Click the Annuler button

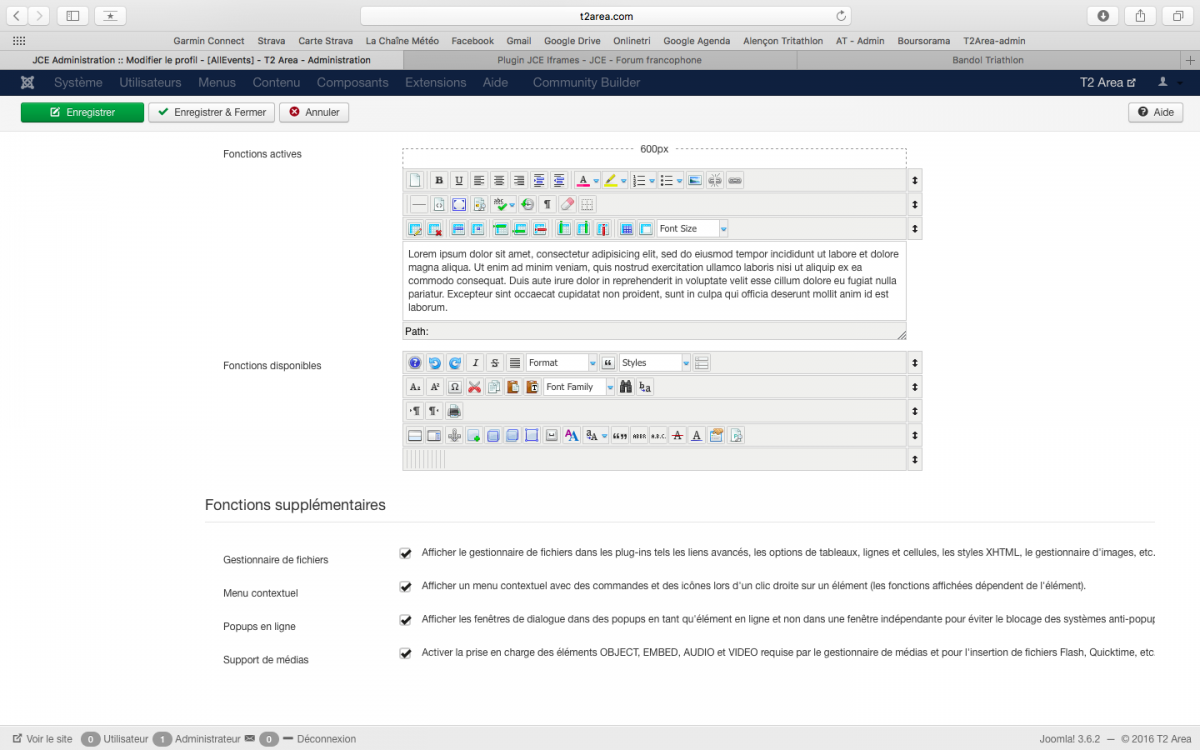pyautogui.click(x=314, y=112)
